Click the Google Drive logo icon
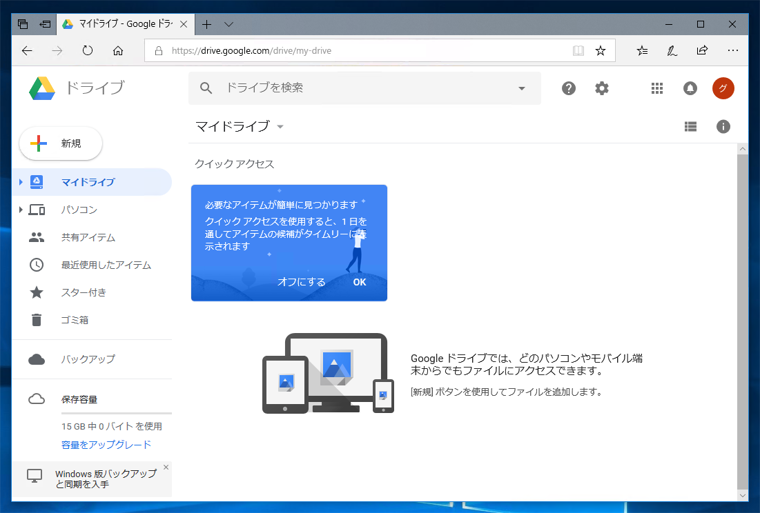The image size is (760, 513). (x=42, y=88)
